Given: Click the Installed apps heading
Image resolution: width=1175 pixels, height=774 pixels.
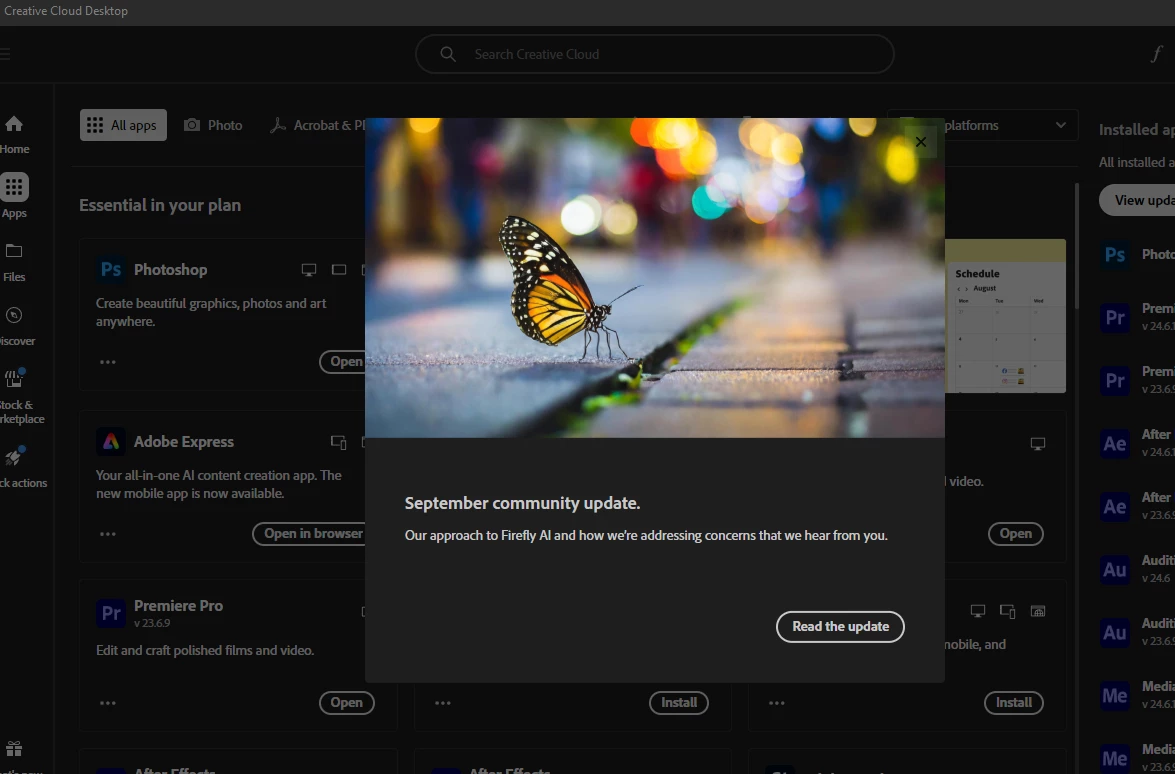Looking at the screenshot, I should tap(1137, 130).
